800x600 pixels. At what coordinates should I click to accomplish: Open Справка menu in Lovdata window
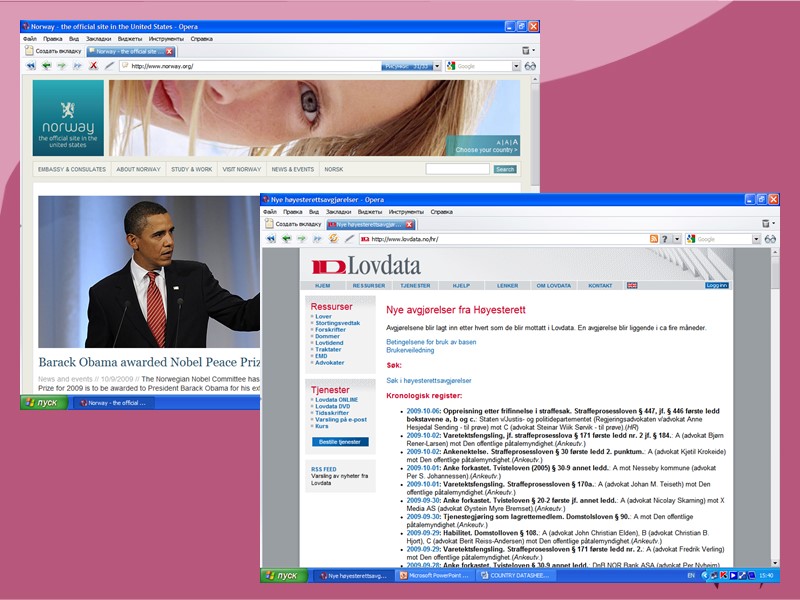pos(442,212)
